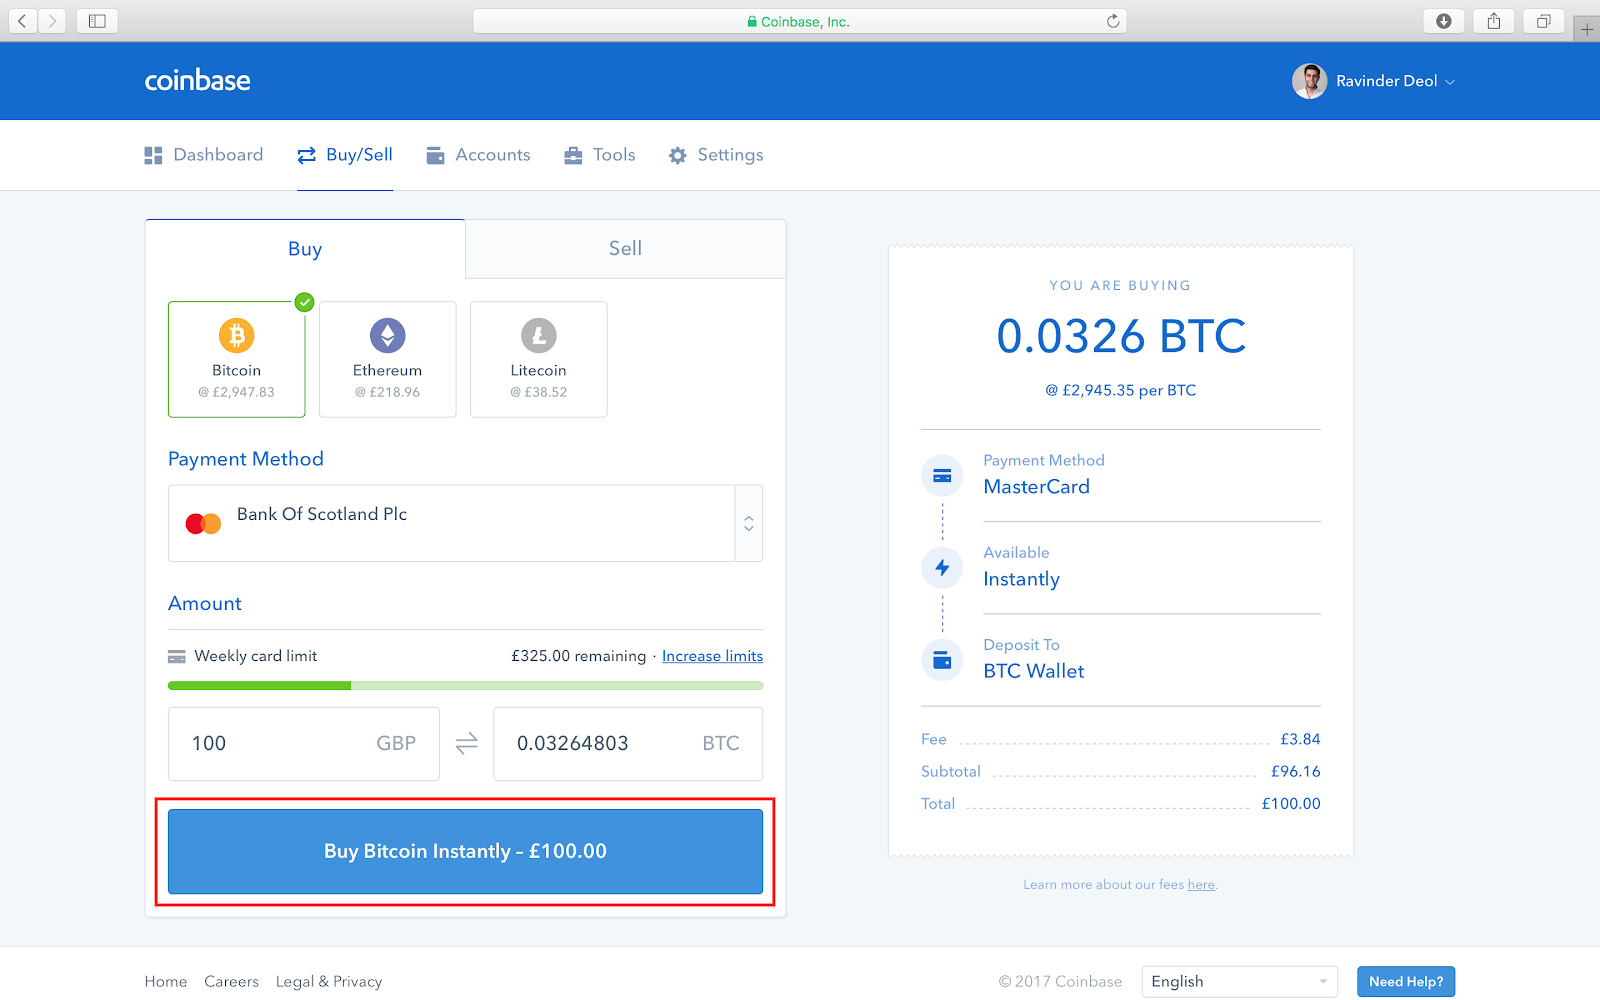1600x1000 pixels.
Task: Open the Tools nav item
Action: tap(600, 155)
